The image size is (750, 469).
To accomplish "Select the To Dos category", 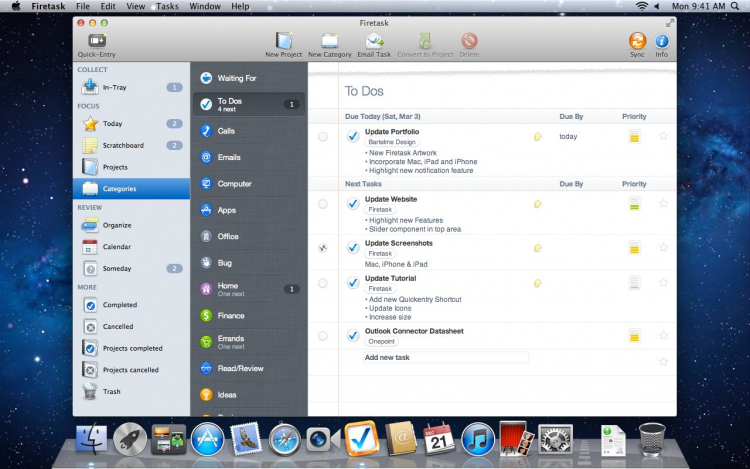I will (x=249, y=104).
